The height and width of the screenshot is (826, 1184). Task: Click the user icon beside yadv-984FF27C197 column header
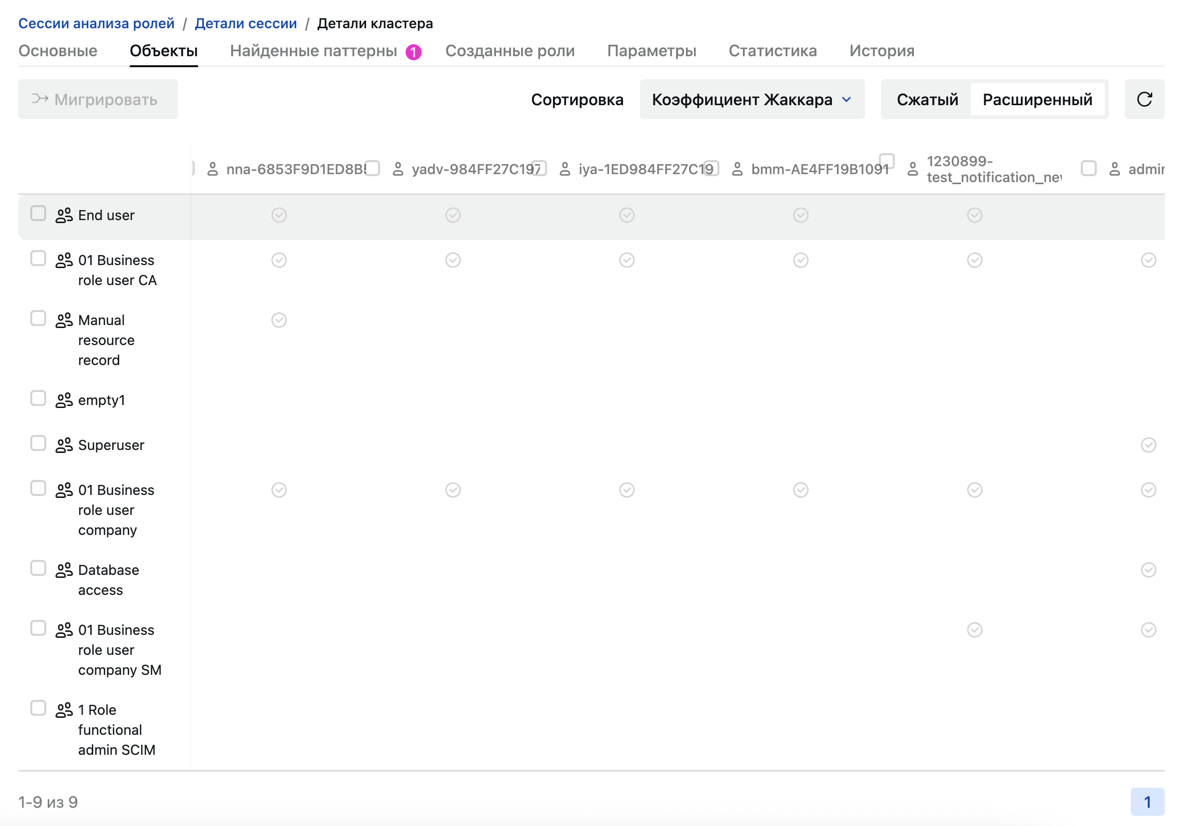point(398,169)
